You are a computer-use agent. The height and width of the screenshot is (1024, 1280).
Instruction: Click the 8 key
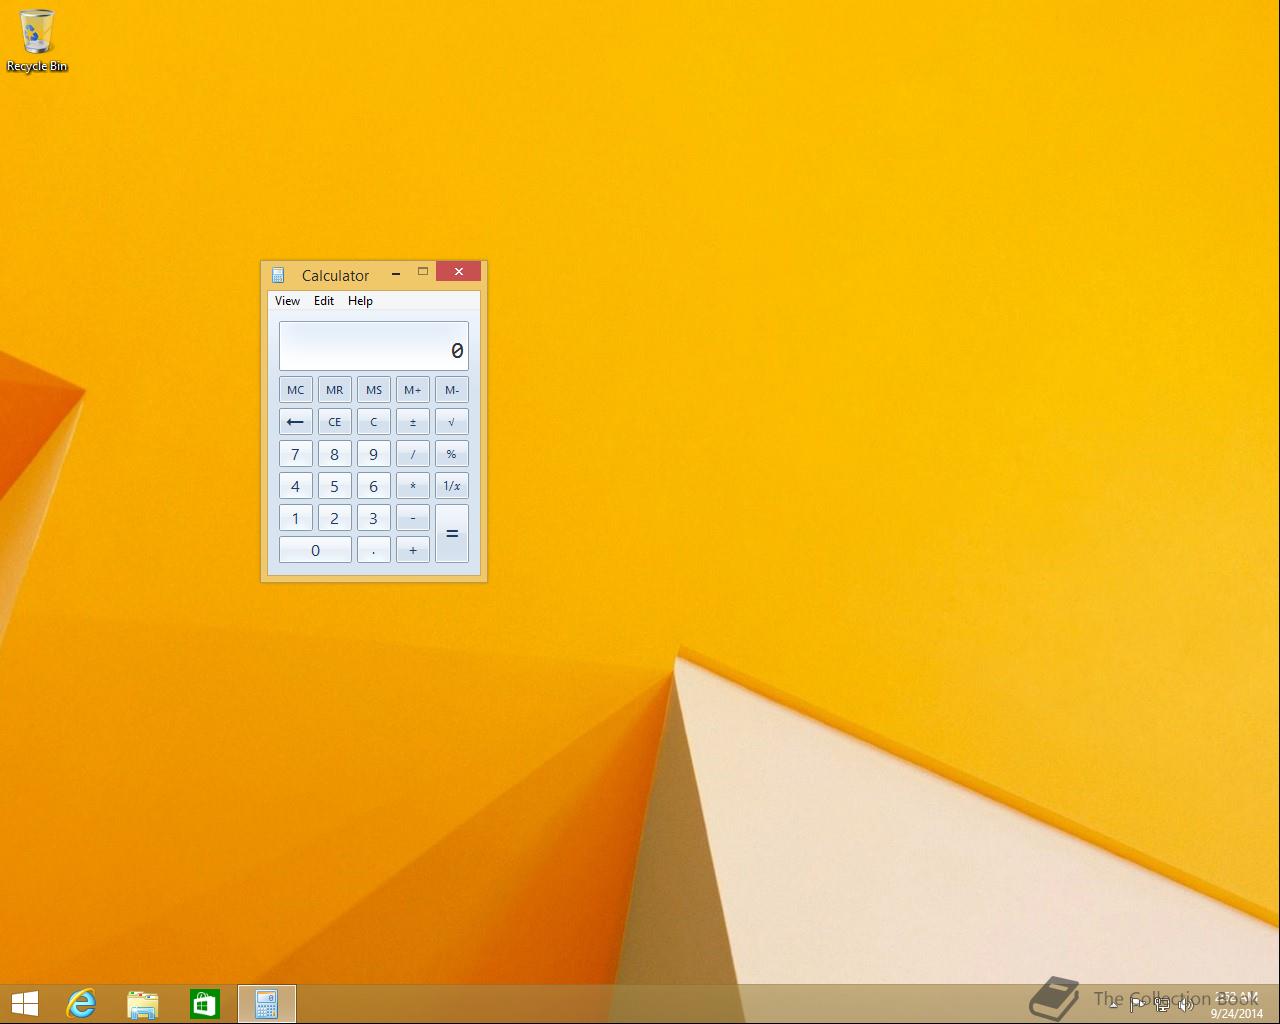335,454
